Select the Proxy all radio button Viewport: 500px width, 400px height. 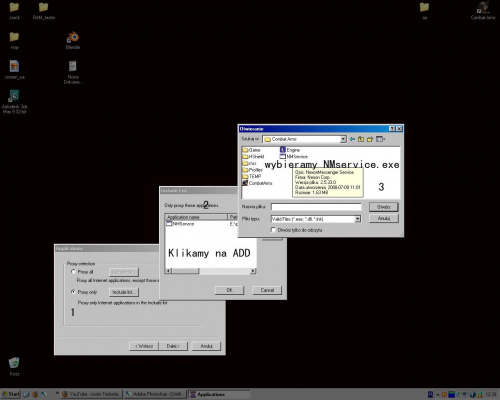tap(73, 272)
